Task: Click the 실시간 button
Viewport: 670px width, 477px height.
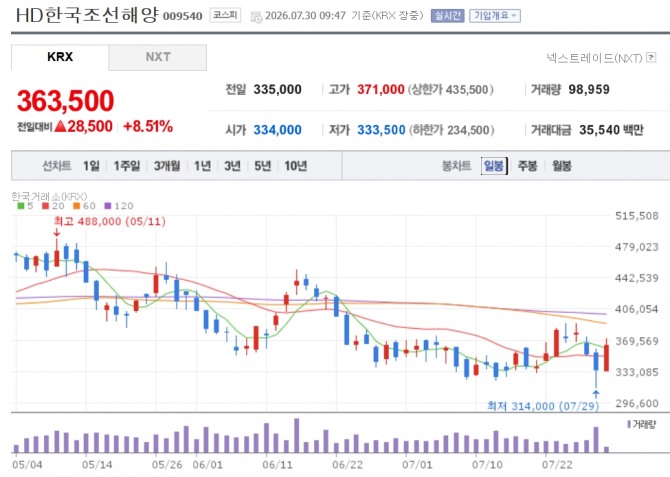Action: [447, 16]
